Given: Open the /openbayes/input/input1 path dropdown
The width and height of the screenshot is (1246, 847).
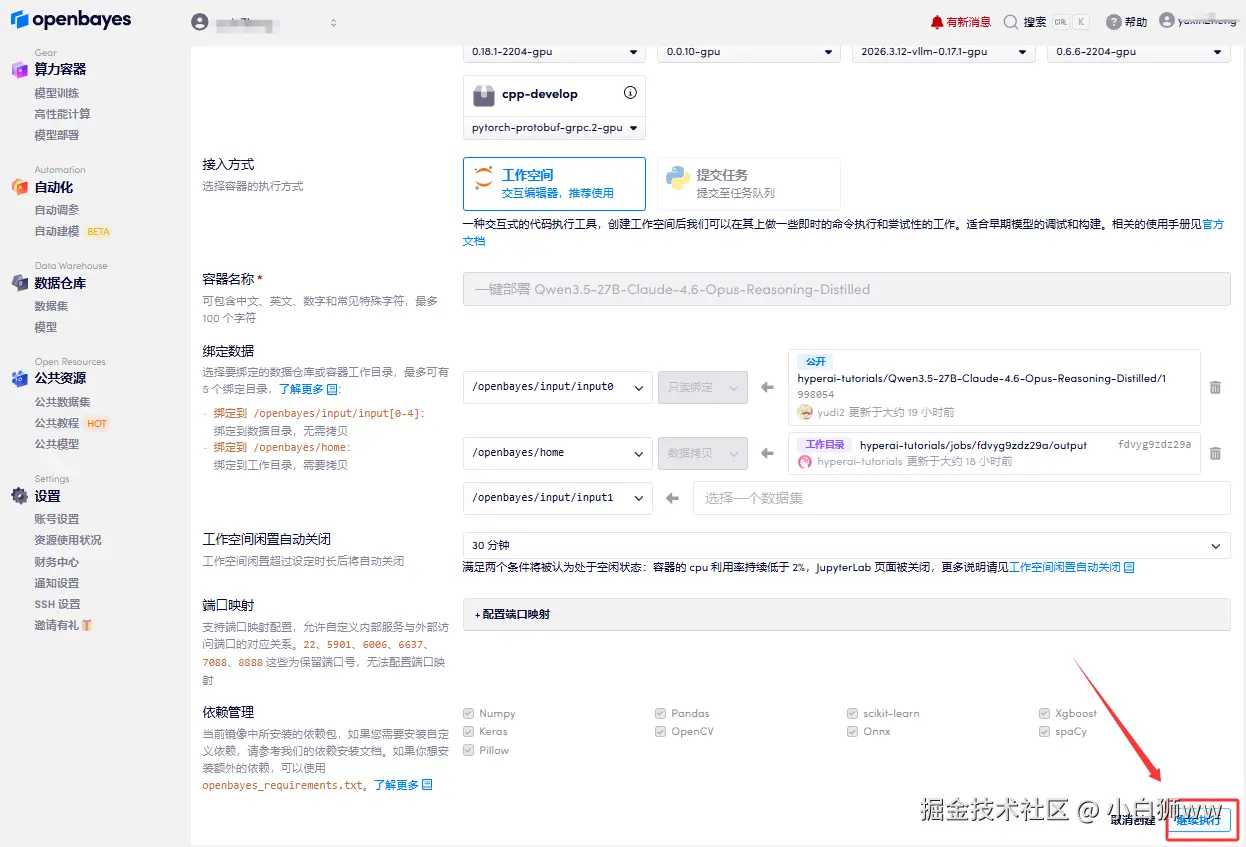Looking at the screenshot, I should pyautogui.click(x=557, y=497).
